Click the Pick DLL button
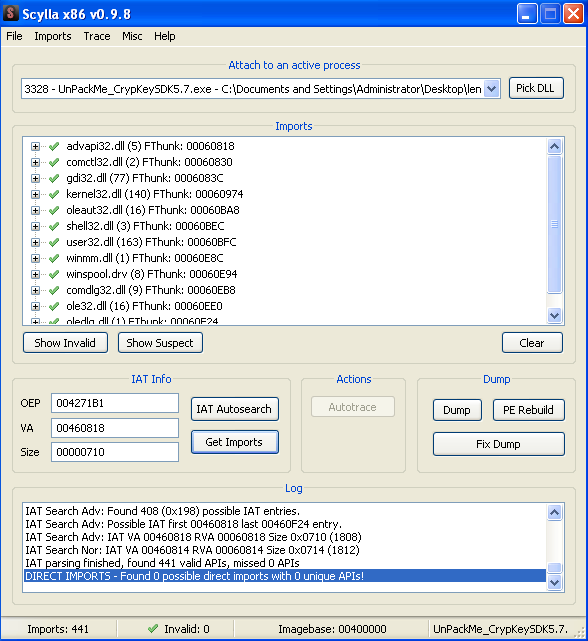Screen dimensions: 588x641 click(536, 88)
